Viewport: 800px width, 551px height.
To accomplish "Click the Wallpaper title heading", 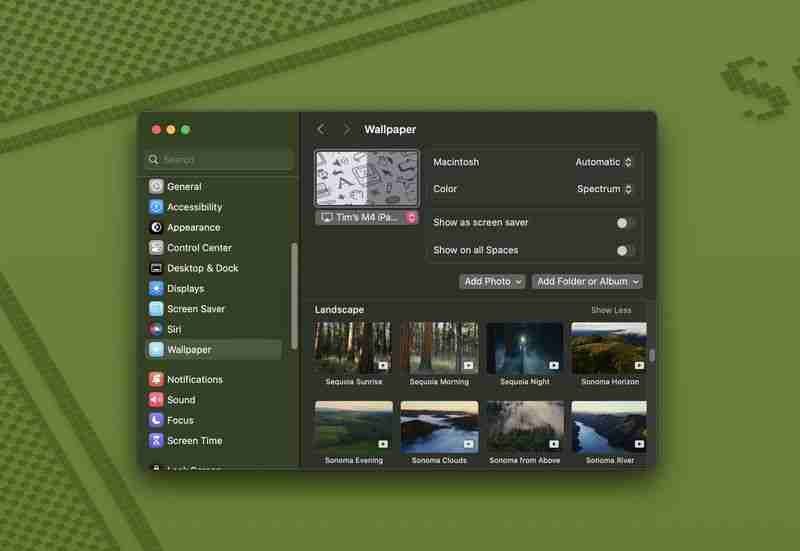I will [x=390, y=130].
